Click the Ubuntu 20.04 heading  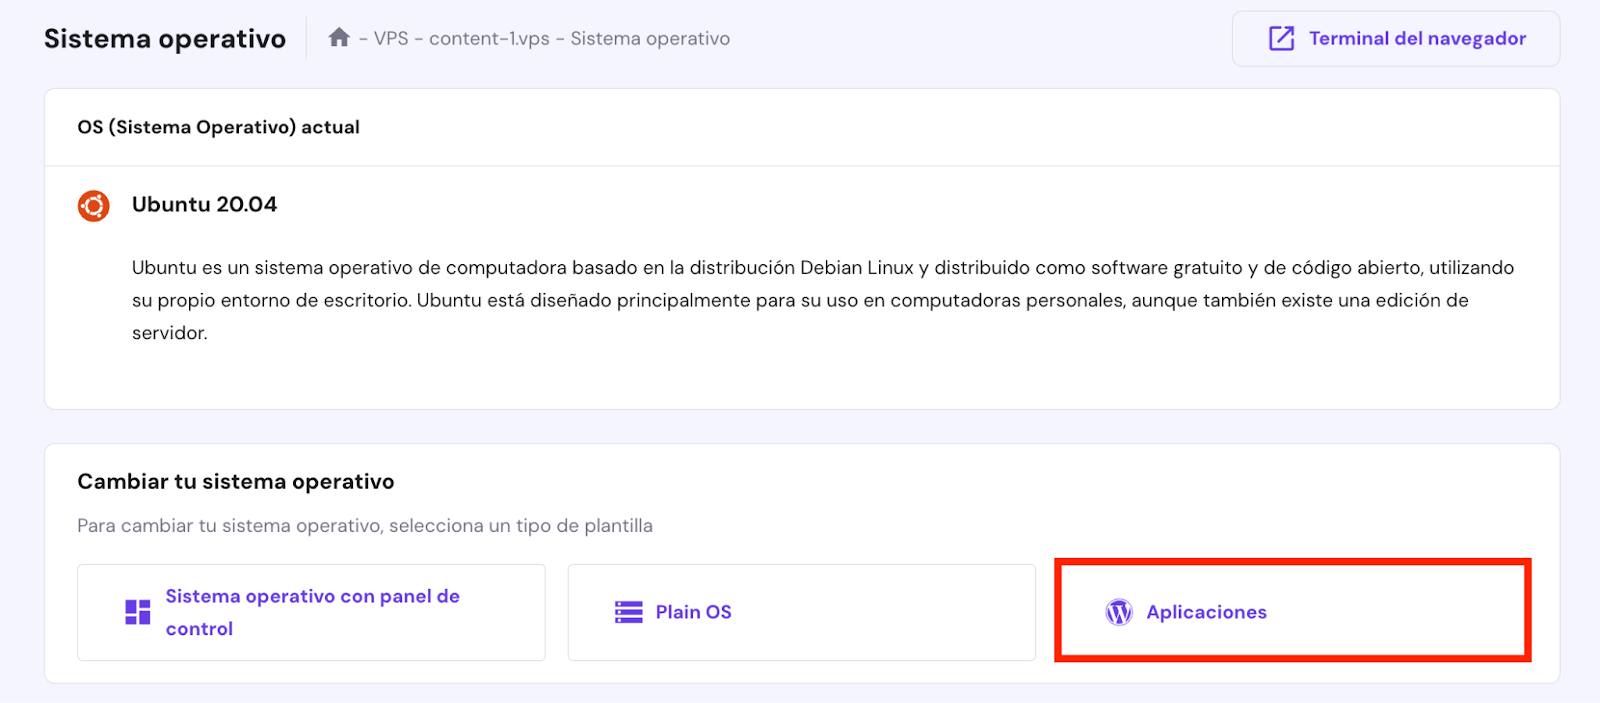tap(204, 205)
